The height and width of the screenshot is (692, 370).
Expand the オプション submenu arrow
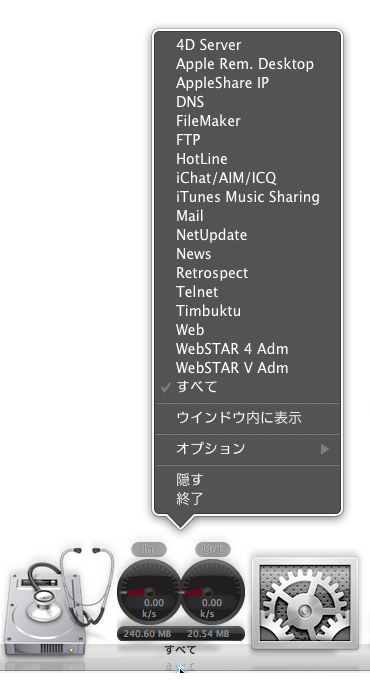point(325,449)
